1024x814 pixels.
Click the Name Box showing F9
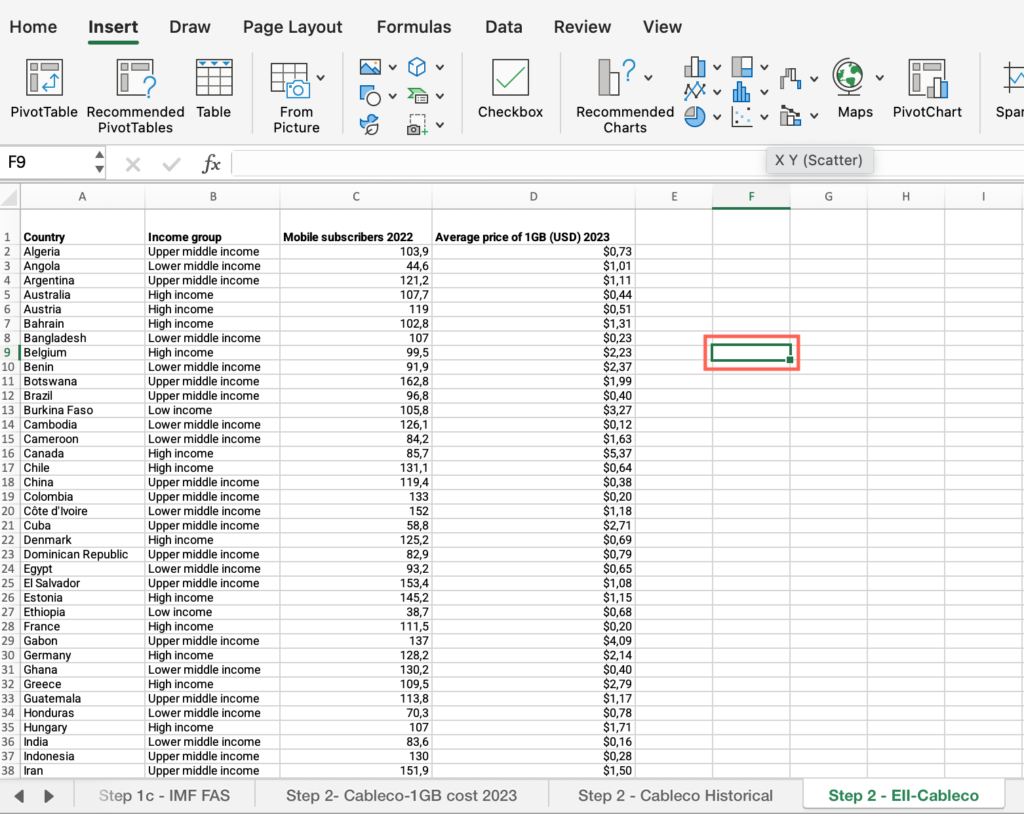click(46, 162)
